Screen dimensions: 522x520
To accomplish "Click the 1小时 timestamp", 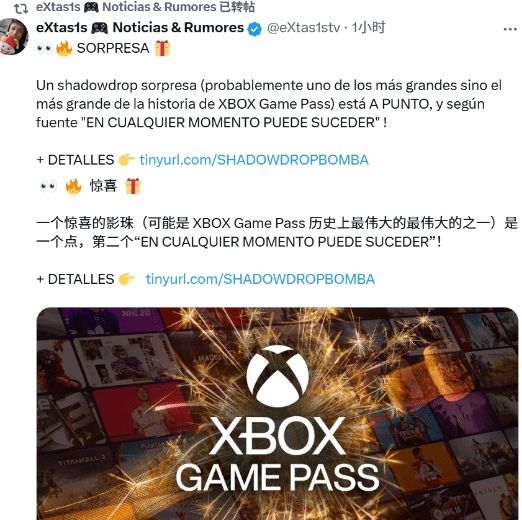I will tap(369, 28).
